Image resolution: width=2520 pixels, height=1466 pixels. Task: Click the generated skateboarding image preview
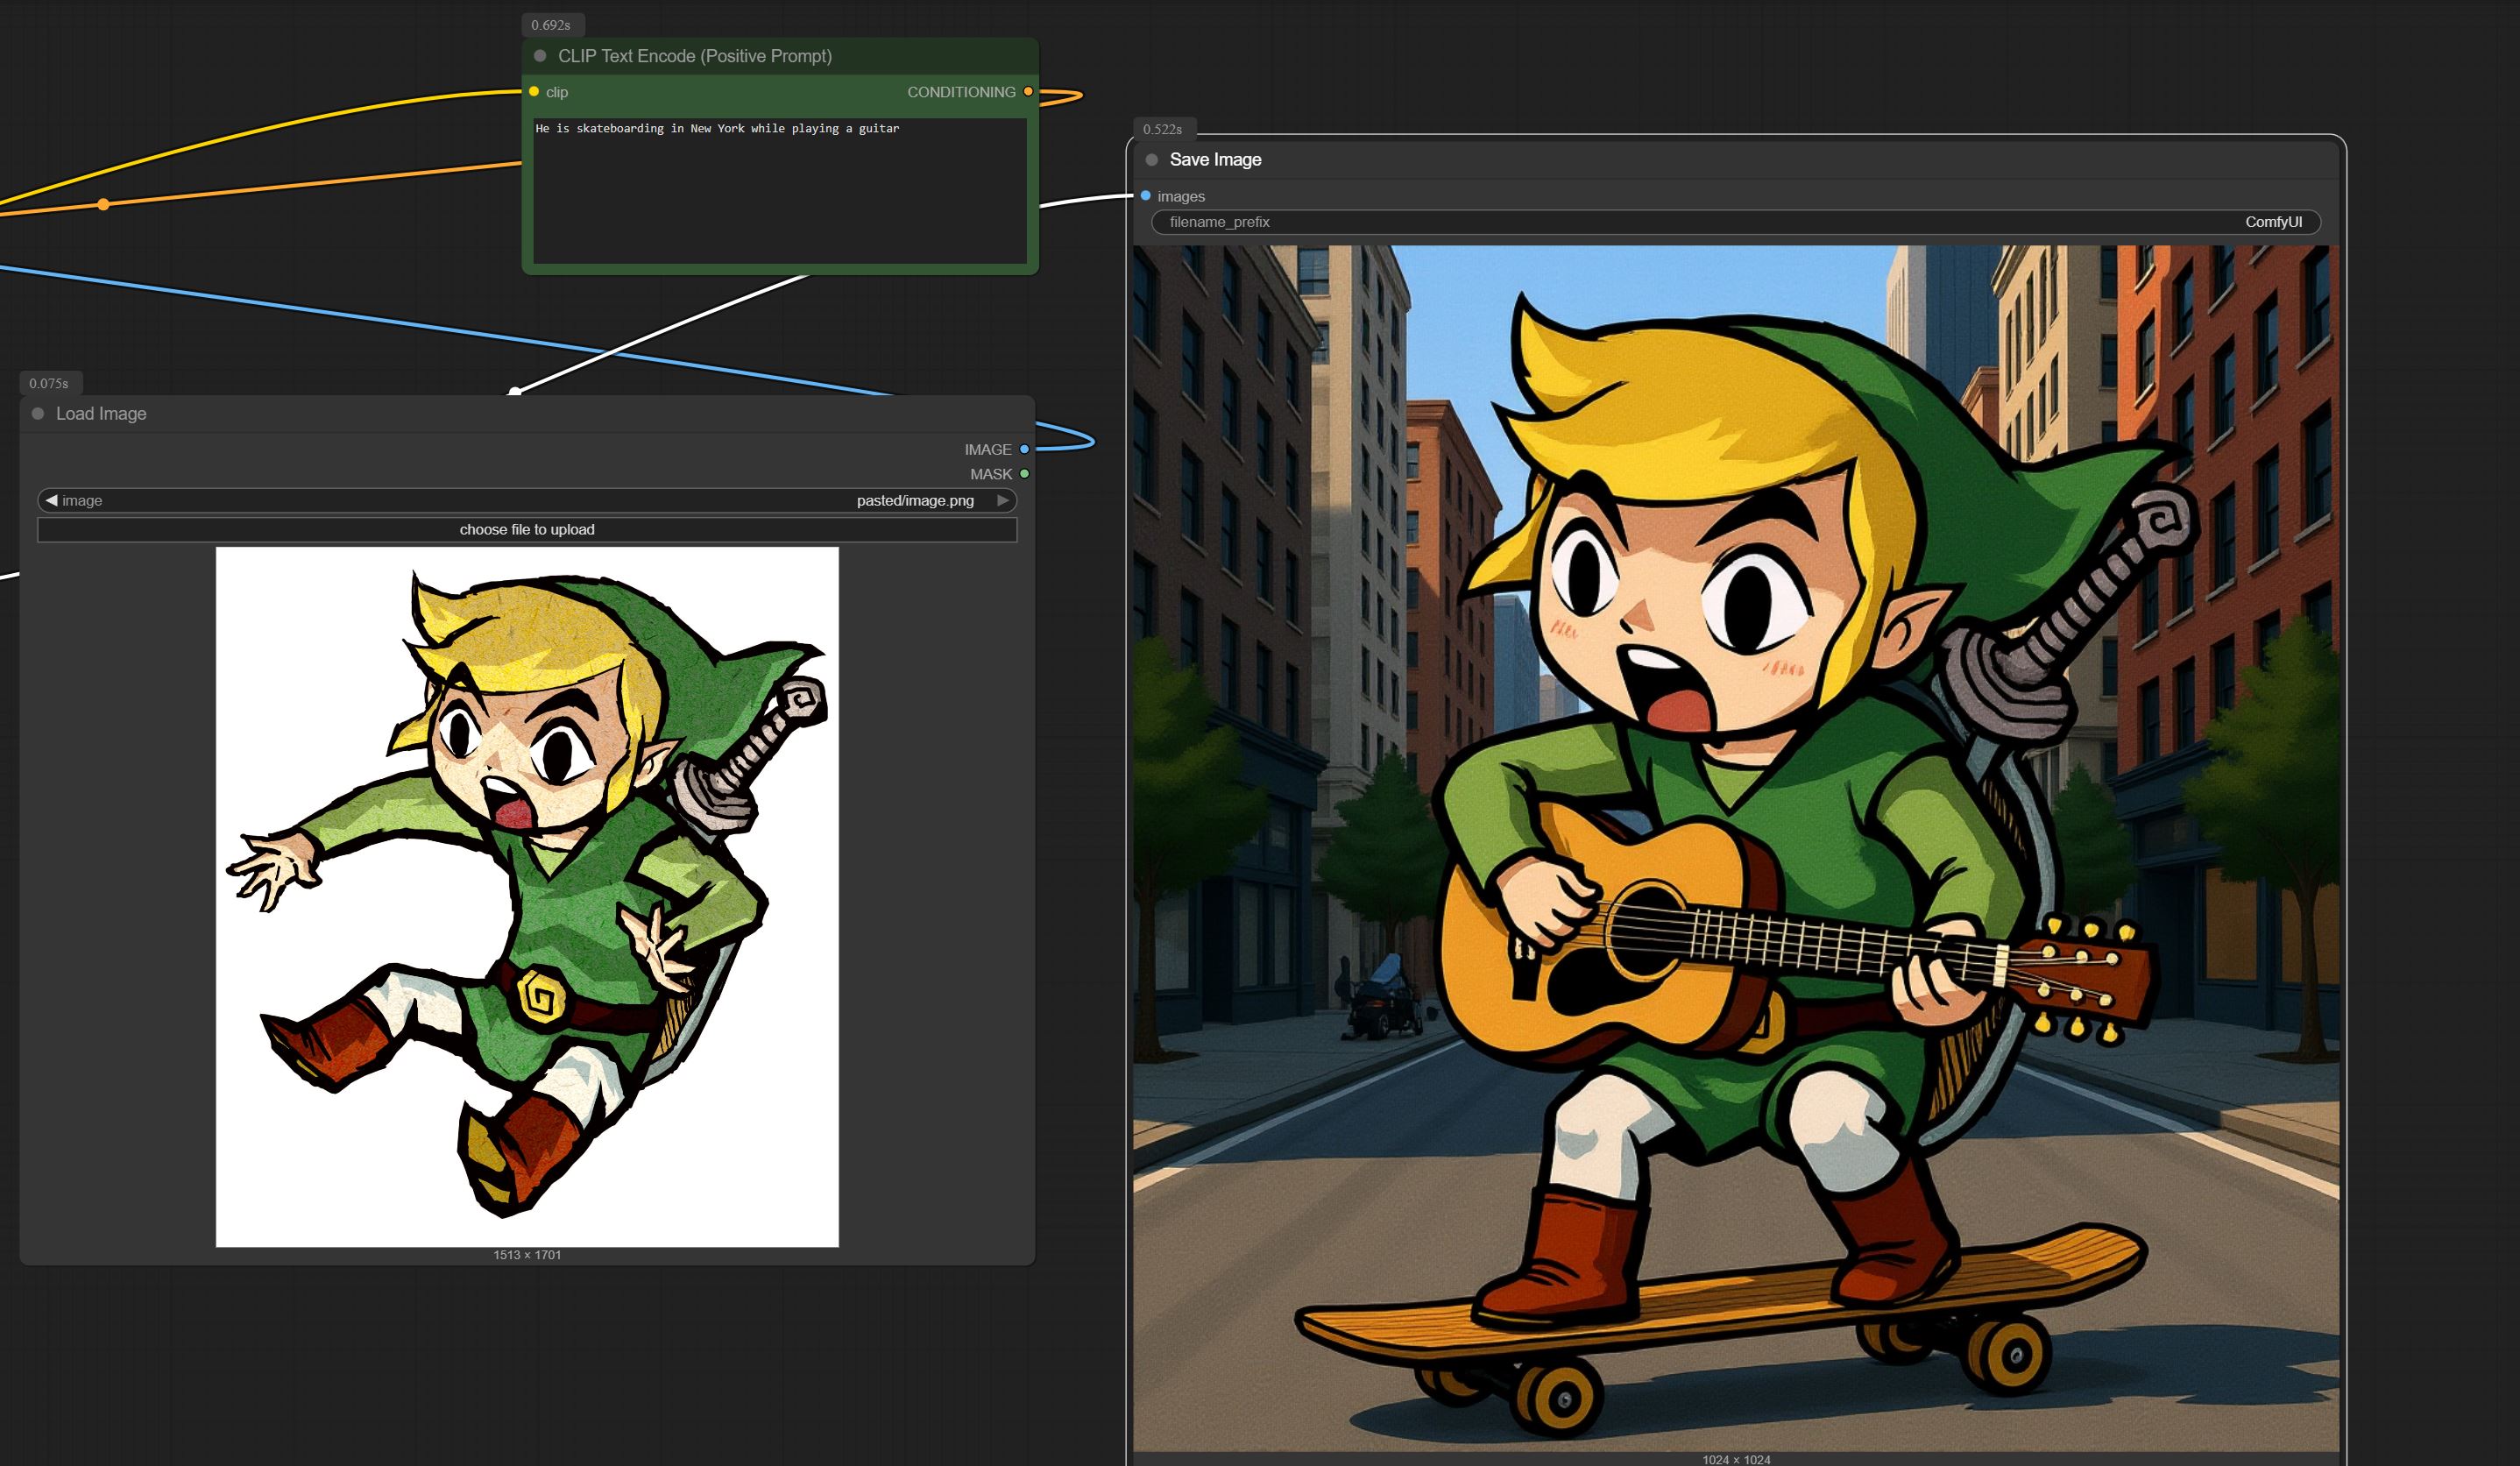(1736, 848)
